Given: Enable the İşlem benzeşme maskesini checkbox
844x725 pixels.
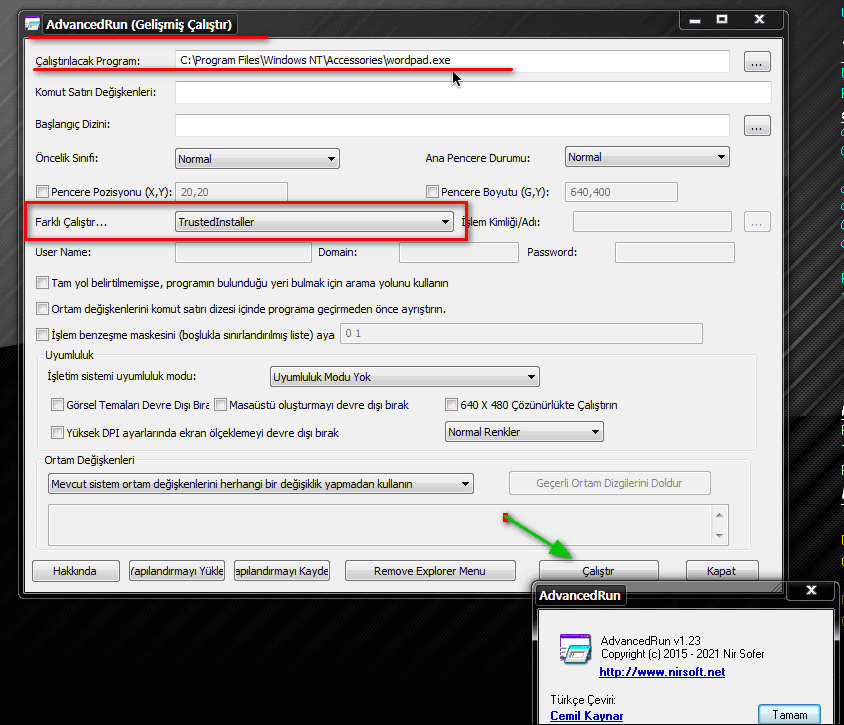Looking at the screenshot, I should [x=42, y=334].
